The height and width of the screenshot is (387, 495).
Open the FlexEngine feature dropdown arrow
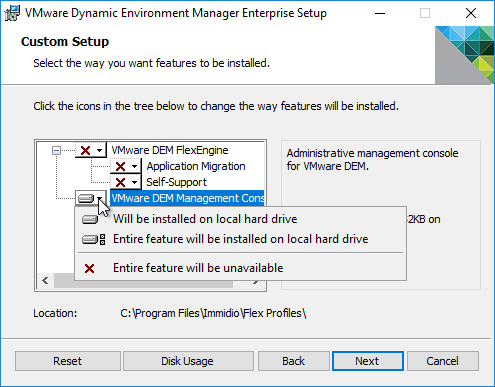click(x=99, y=151)
